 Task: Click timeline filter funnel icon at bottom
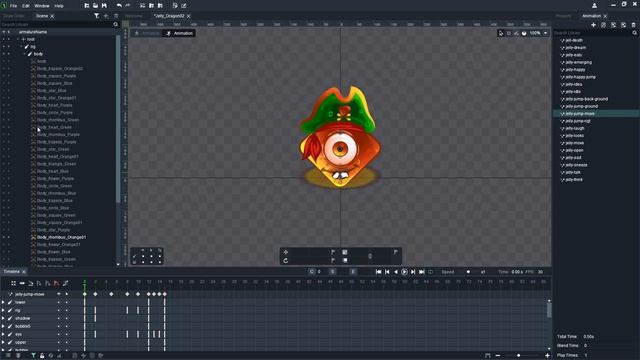tap(33, 356)
